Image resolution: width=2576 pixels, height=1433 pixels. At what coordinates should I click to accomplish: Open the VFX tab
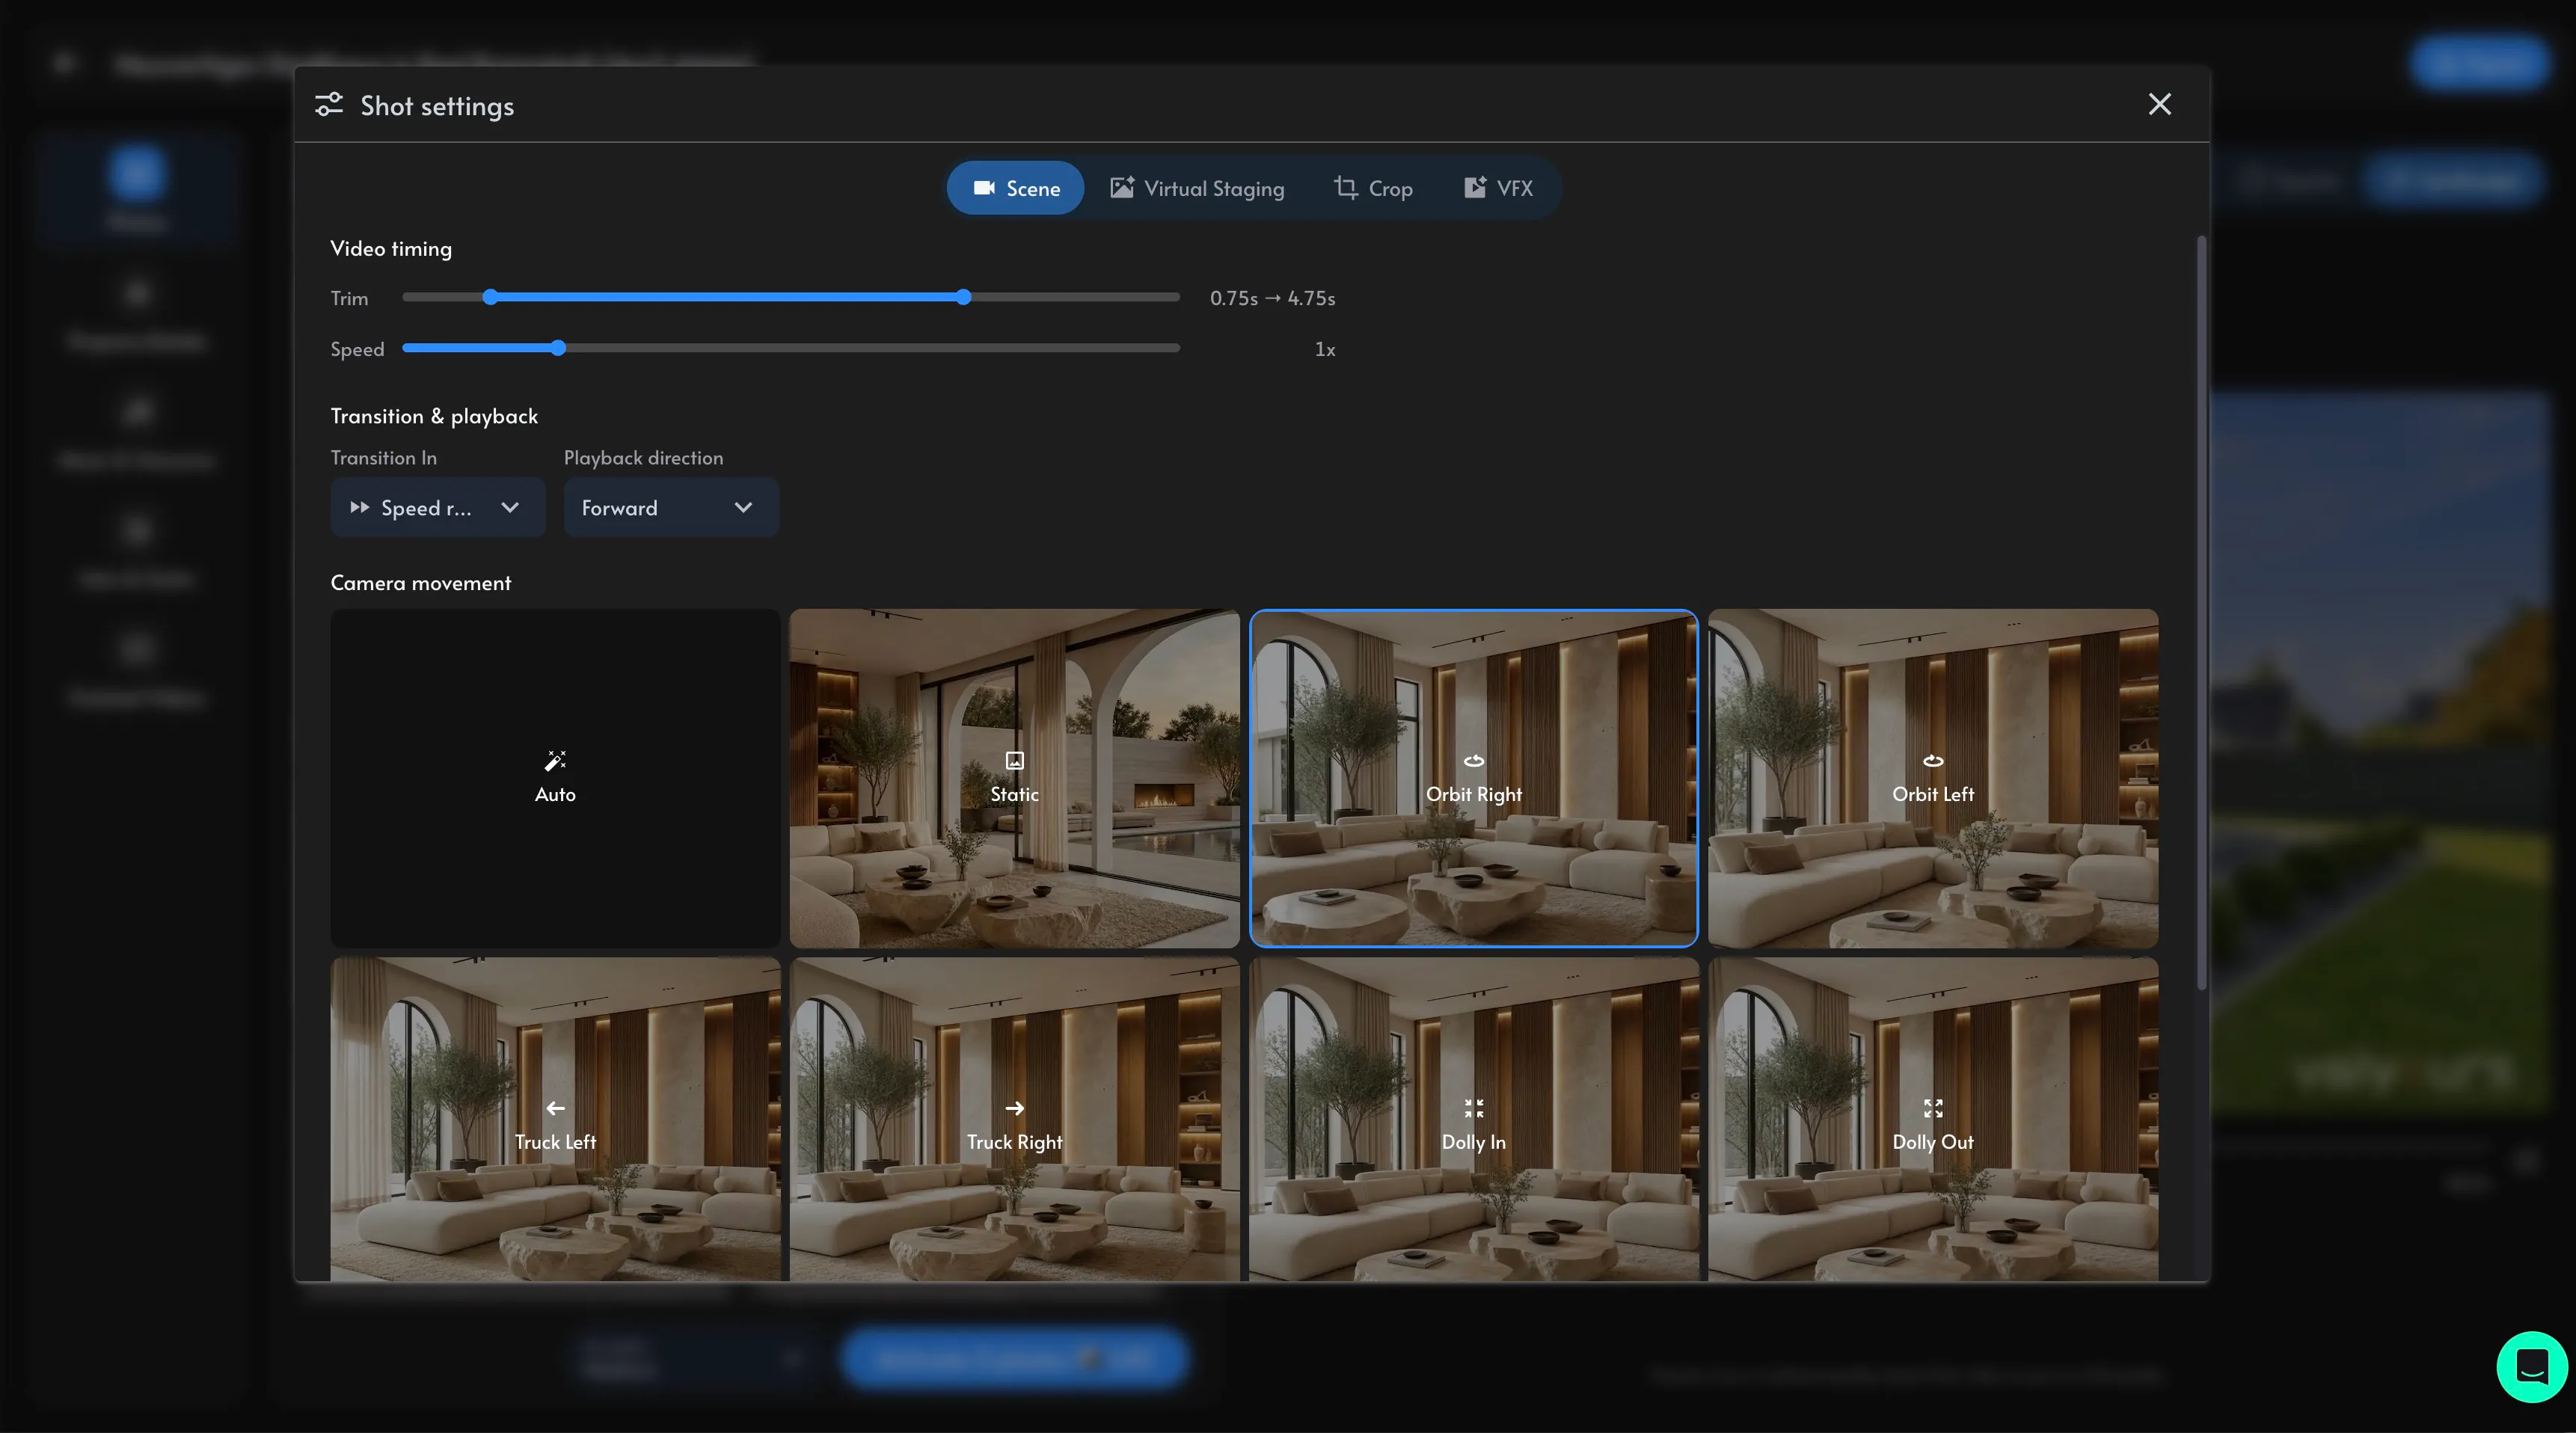coord(1498,188)
